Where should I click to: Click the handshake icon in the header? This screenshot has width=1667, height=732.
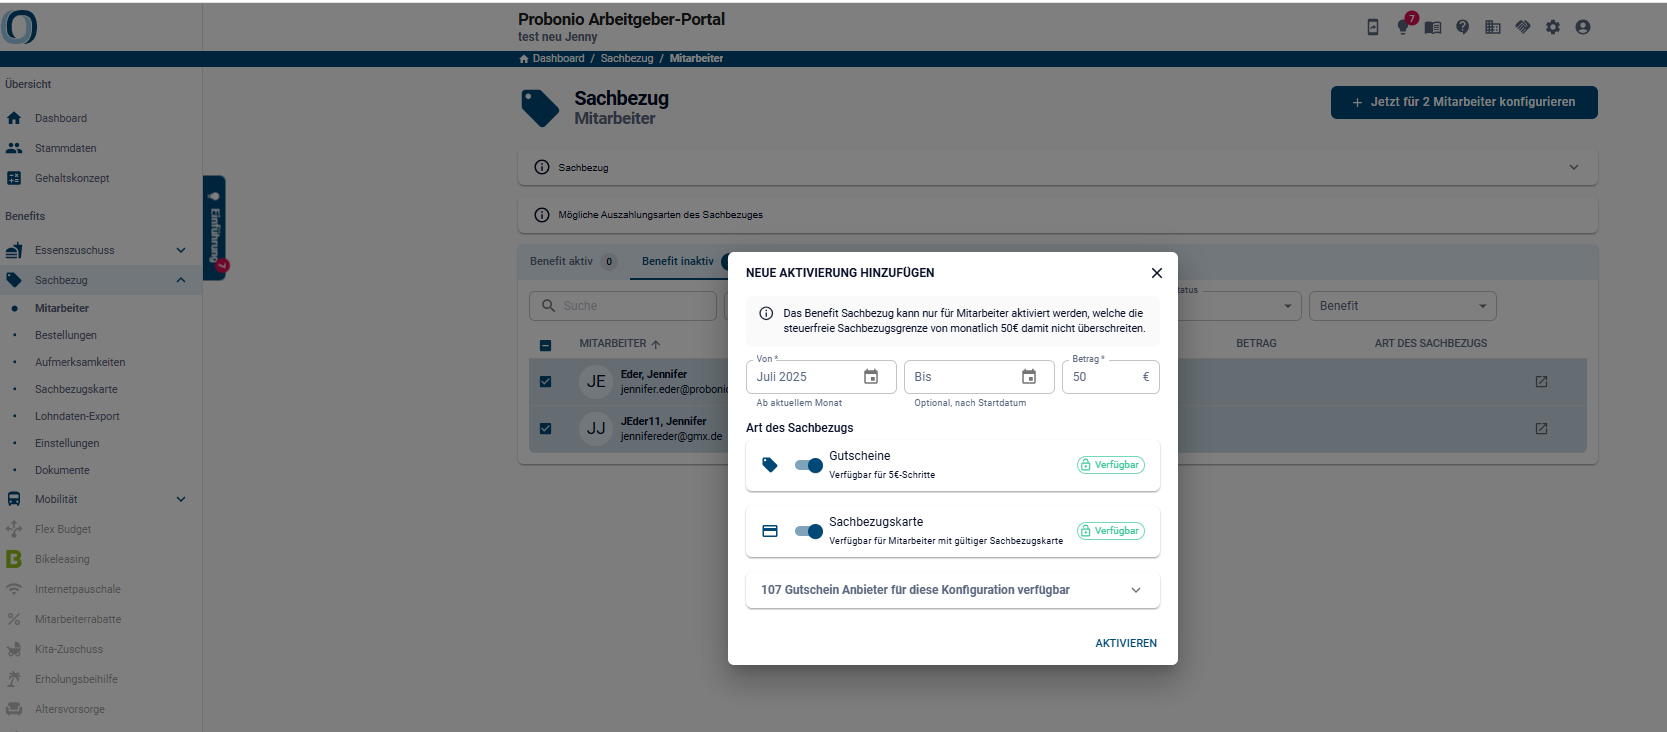(1523, 27)
